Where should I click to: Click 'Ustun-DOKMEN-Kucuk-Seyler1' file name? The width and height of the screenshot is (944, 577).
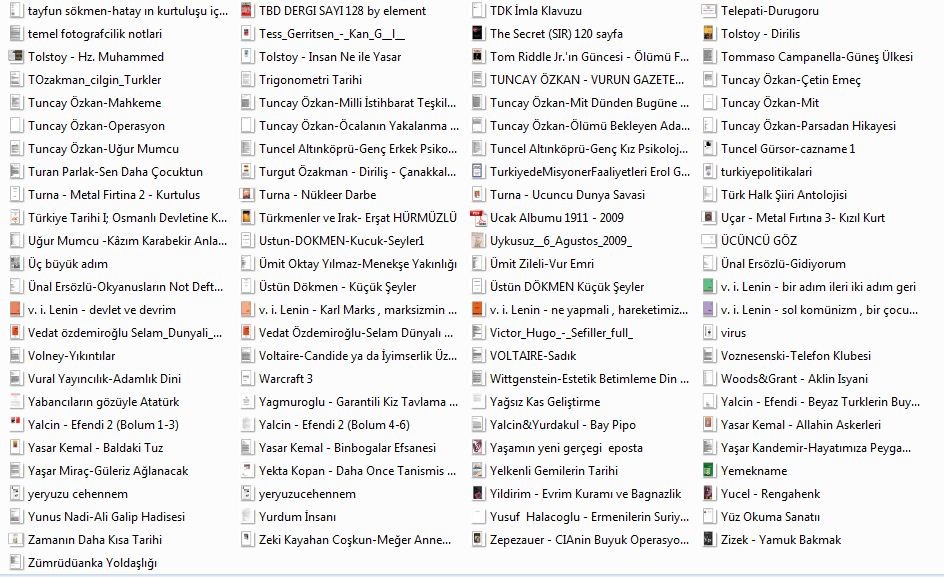tap(341, 241)
